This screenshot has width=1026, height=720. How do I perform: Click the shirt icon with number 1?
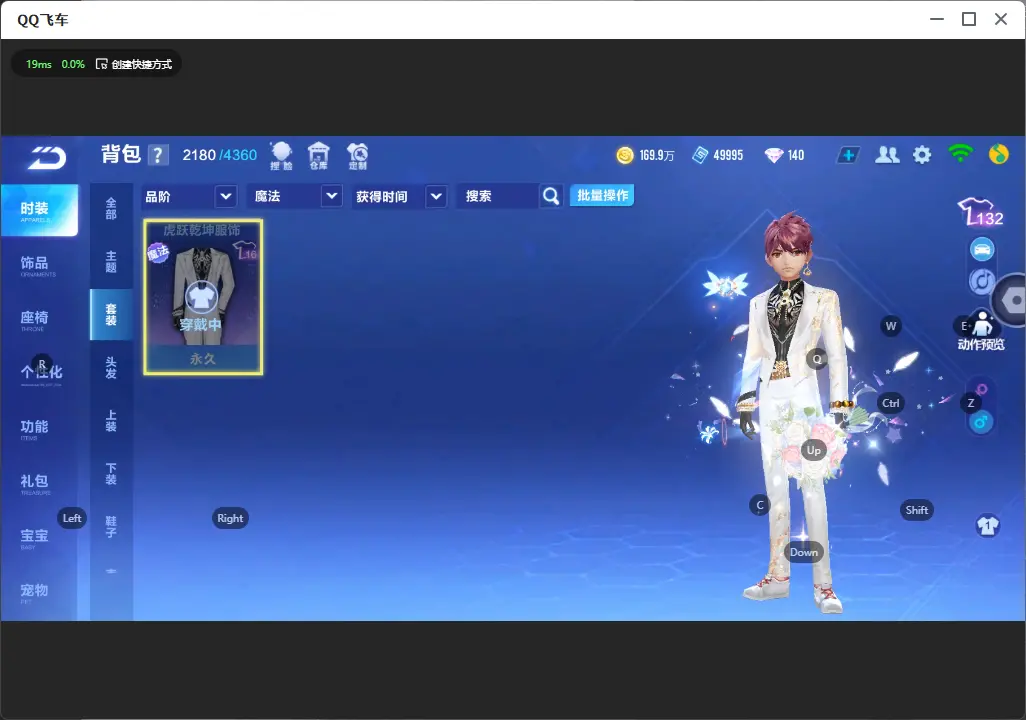[987, 526]
